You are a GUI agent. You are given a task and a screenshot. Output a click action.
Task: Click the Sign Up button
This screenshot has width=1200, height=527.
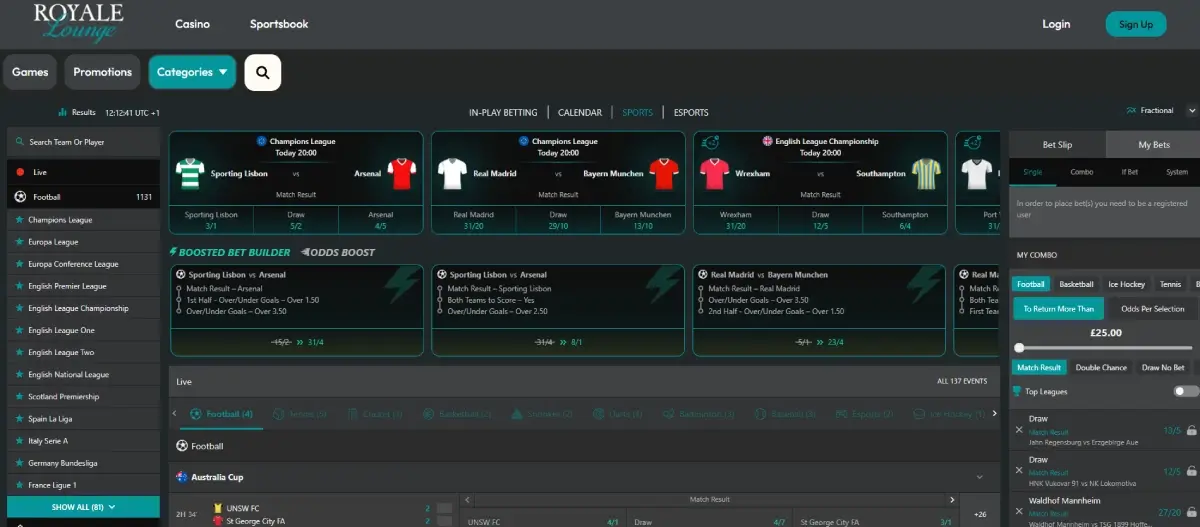tap(1136, 24)
